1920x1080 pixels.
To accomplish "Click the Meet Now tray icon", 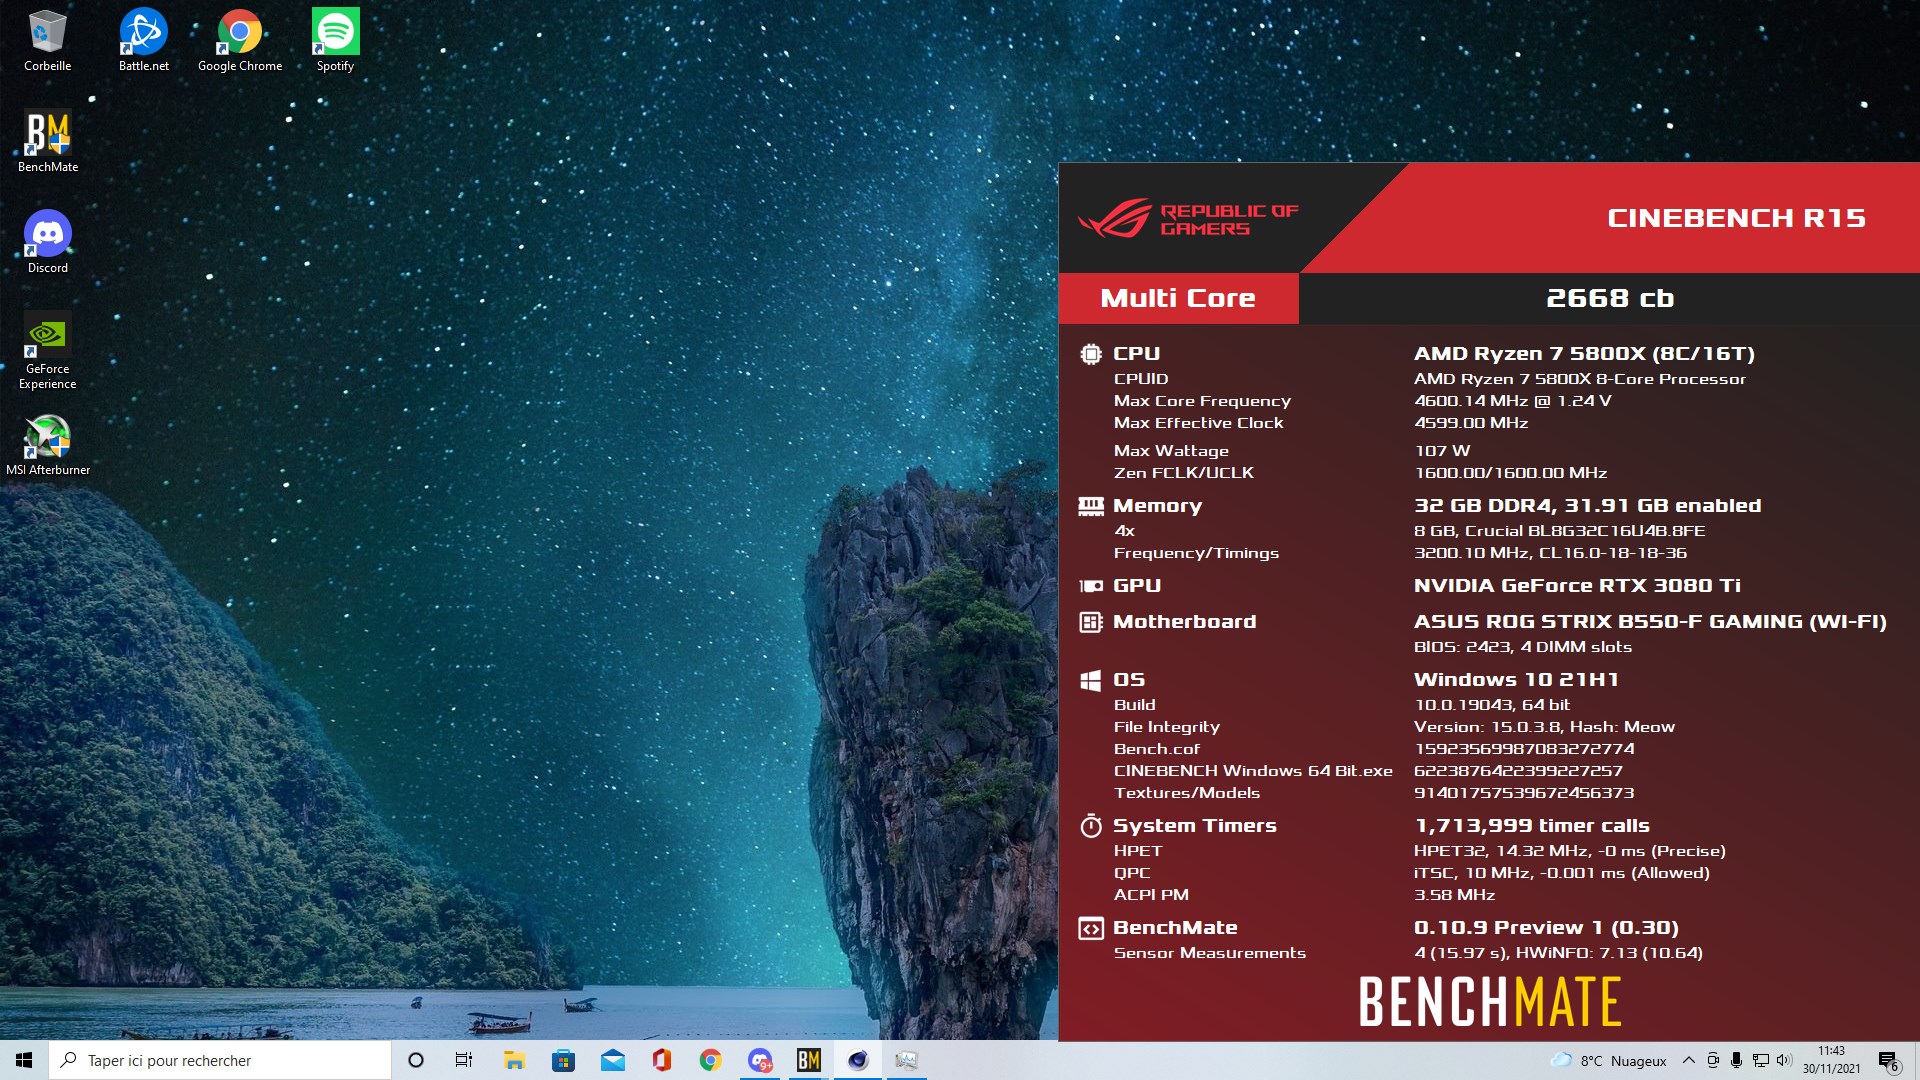I will click(1713, 1060).
